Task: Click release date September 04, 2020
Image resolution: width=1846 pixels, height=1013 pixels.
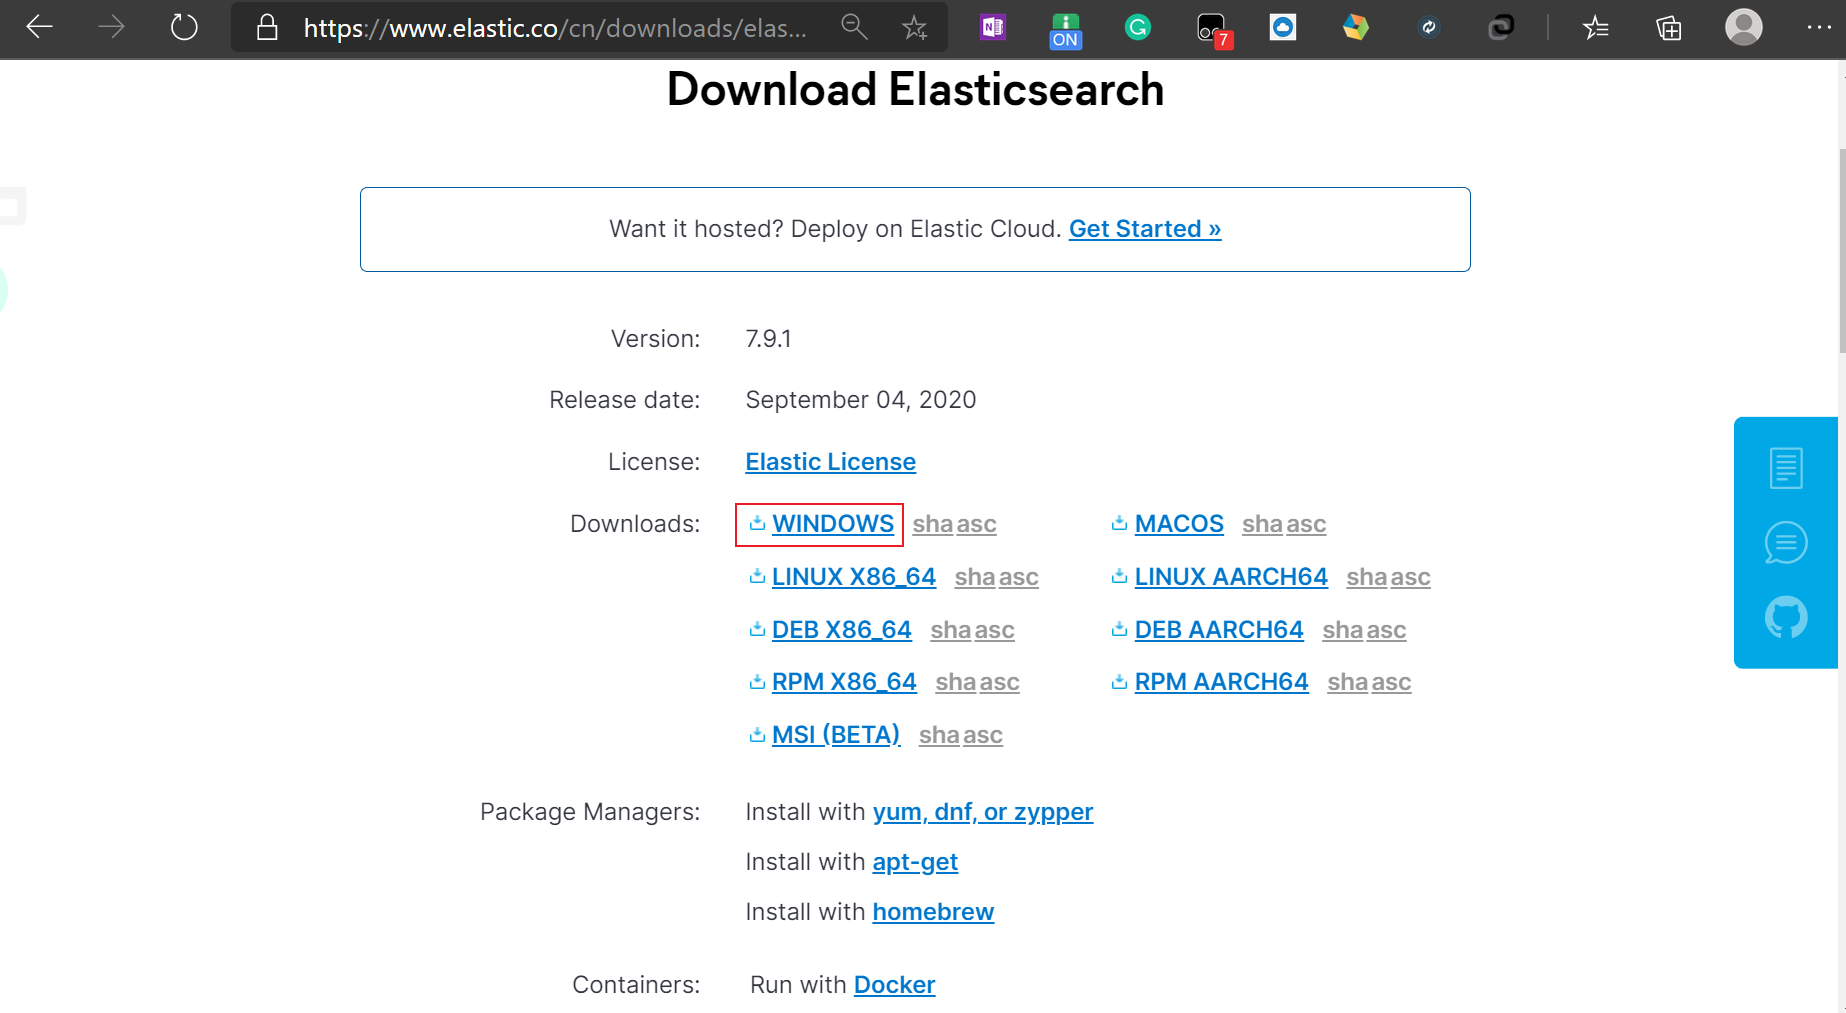Action: click(x=861, y=400)
